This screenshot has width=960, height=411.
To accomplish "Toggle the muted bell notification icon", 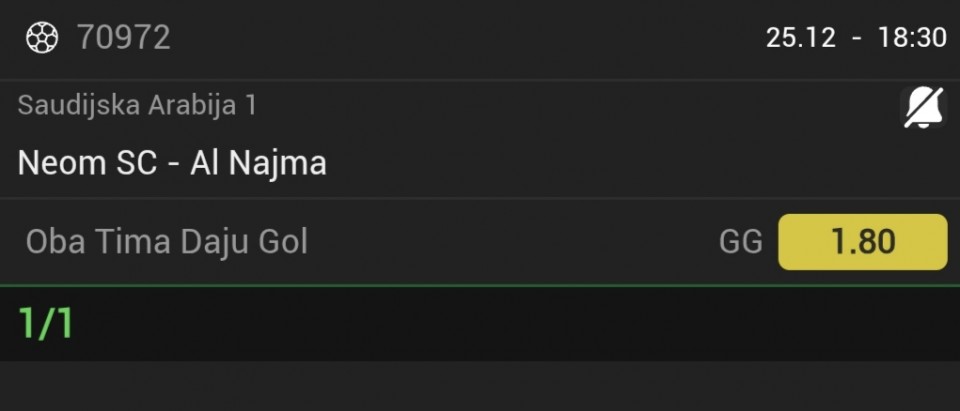I will (922, 108).
